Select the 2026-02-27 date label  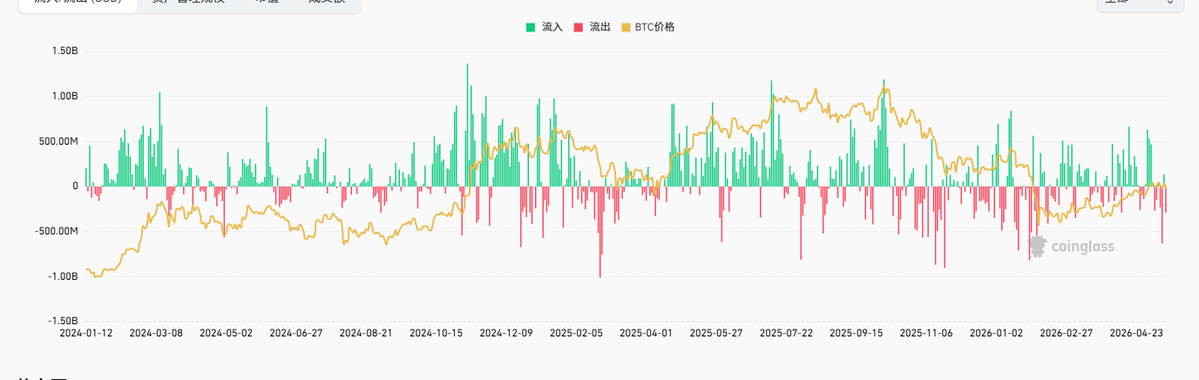tap(1067, 333)
